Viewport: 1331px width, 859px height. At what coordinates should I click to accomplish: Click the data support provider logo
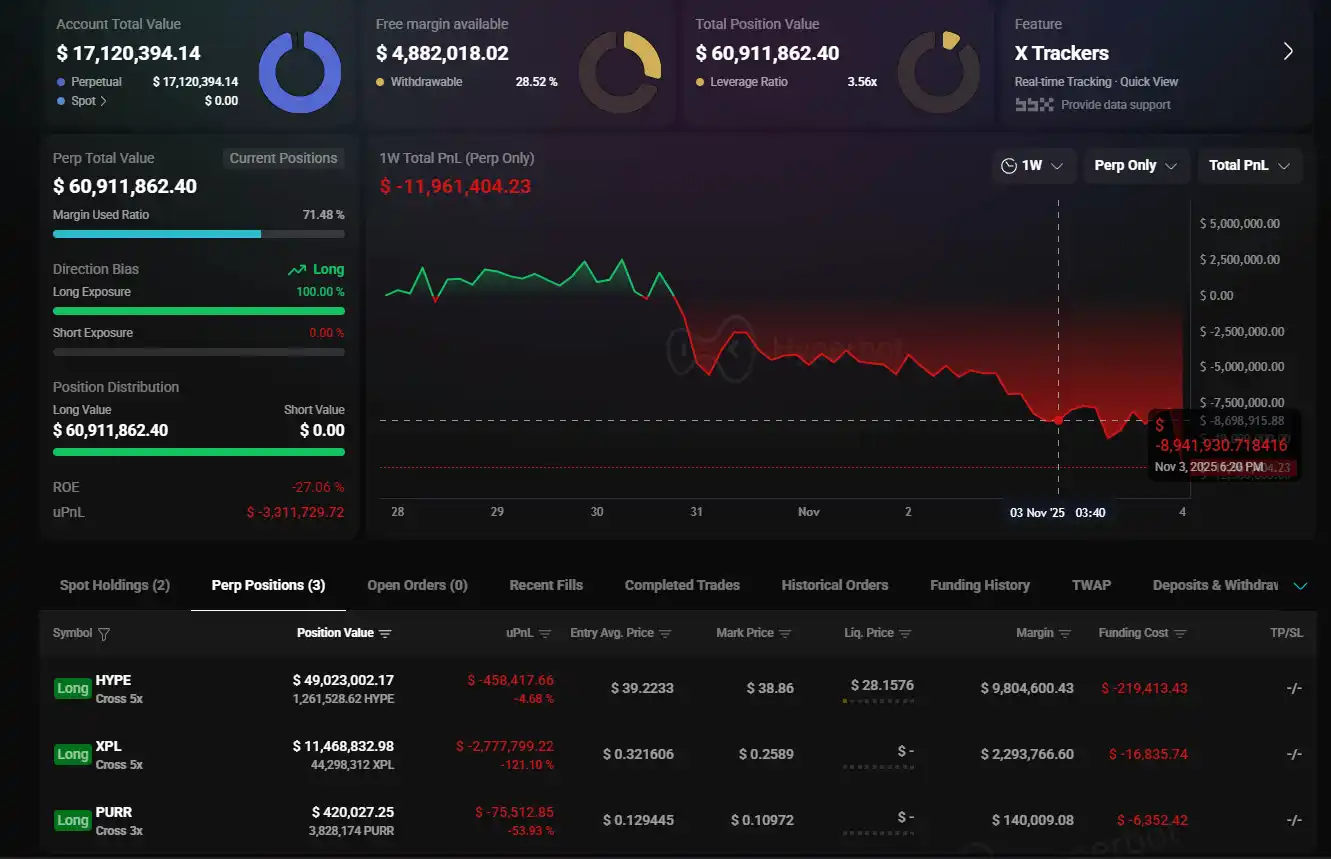[x=1034, y=104]
